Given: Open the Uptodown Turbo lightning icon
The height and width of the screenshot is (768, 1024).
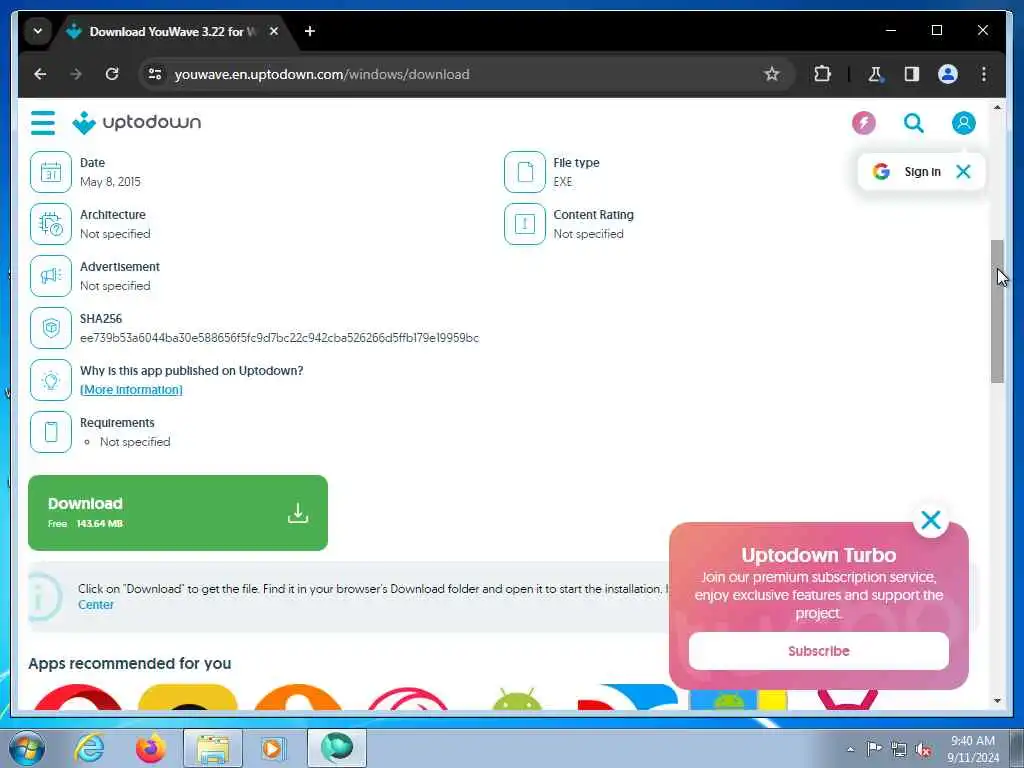Looking at the screenshot, I should pos(863,123).
